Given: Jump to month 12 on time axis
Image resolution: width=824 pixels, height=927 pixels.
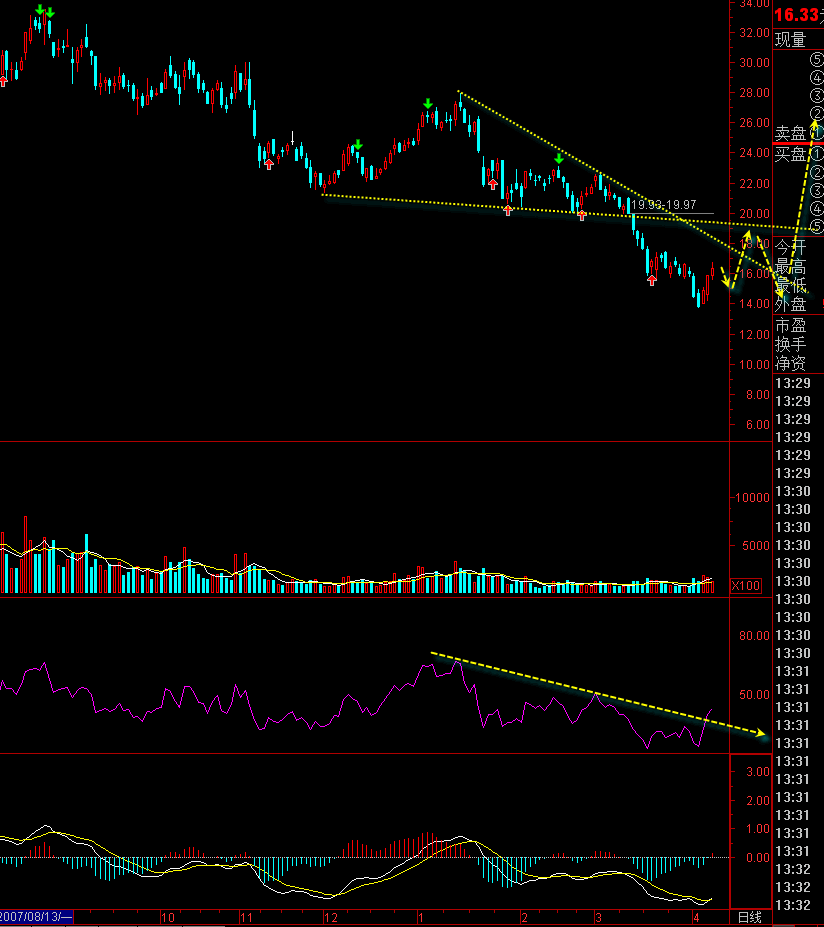Looking at the screenshot, I should pyautogui.click(x=330, y=918).
